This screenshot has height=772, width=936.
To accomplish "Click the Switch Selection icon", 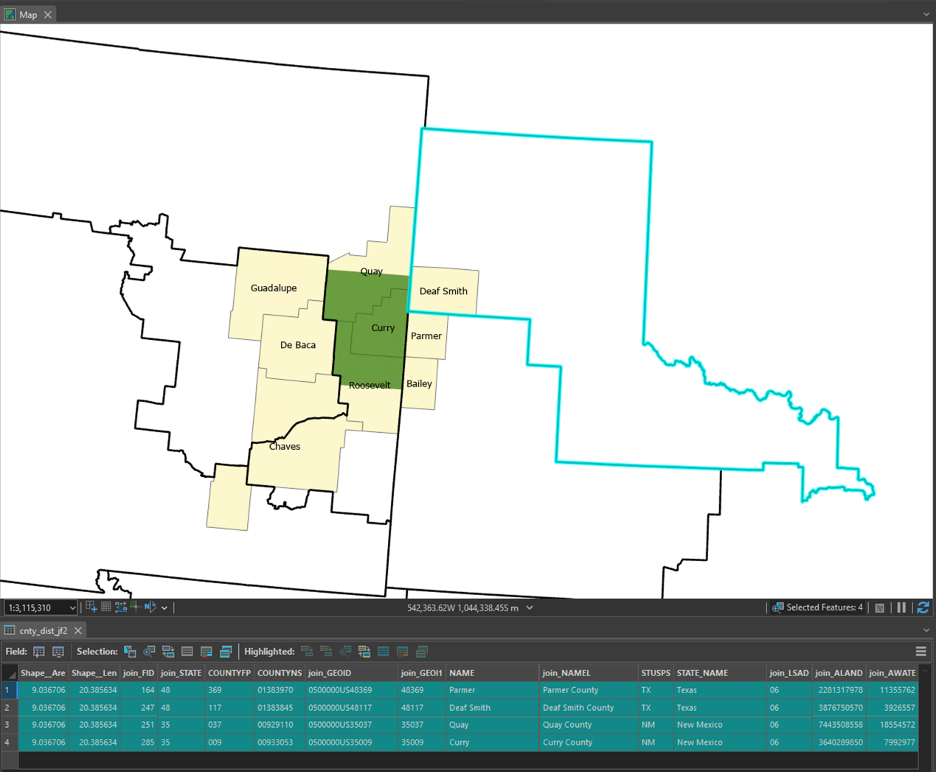I will tap(168, 651).
